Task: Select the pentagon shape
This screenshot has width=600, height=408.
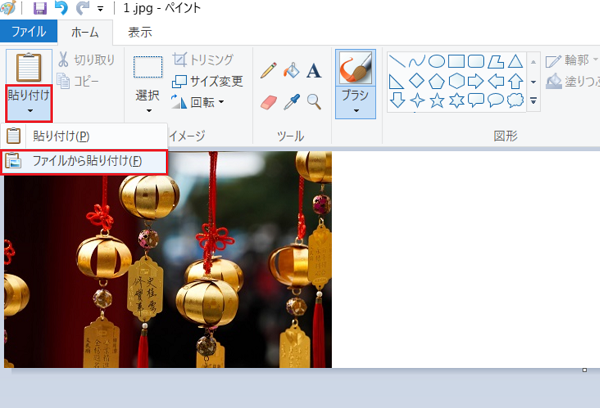Action: pyautogui.click(x=436, y=81)
